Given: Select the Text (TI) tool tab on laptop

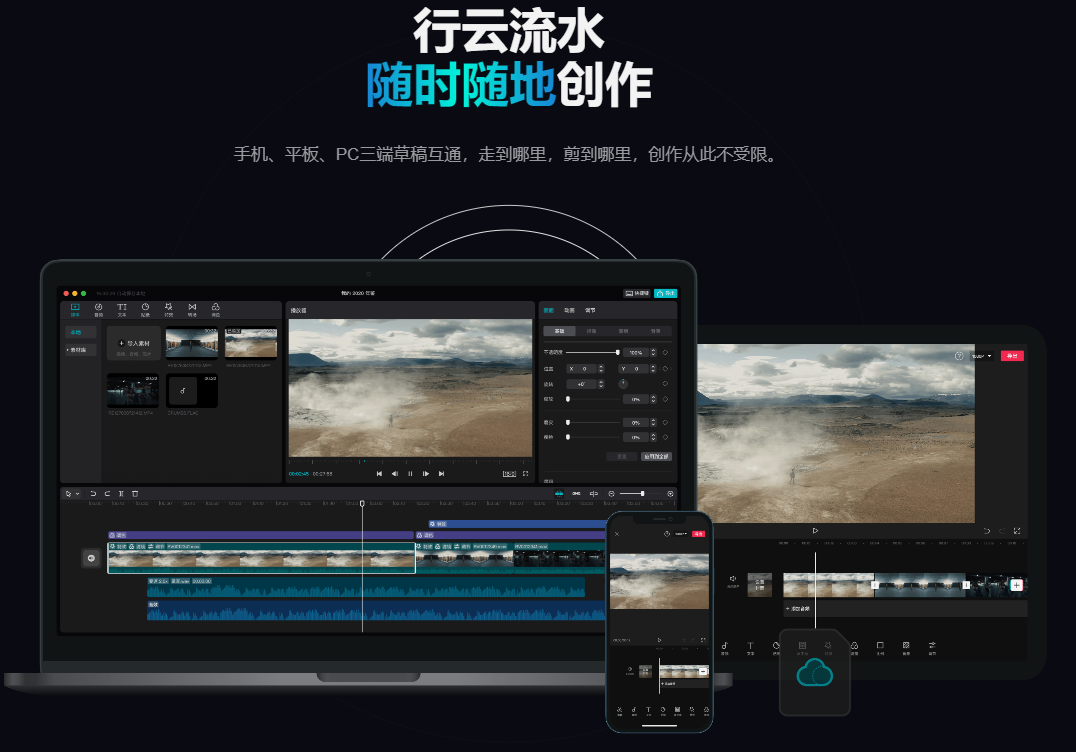Looking at the screenshot, I should click(121, 309).
